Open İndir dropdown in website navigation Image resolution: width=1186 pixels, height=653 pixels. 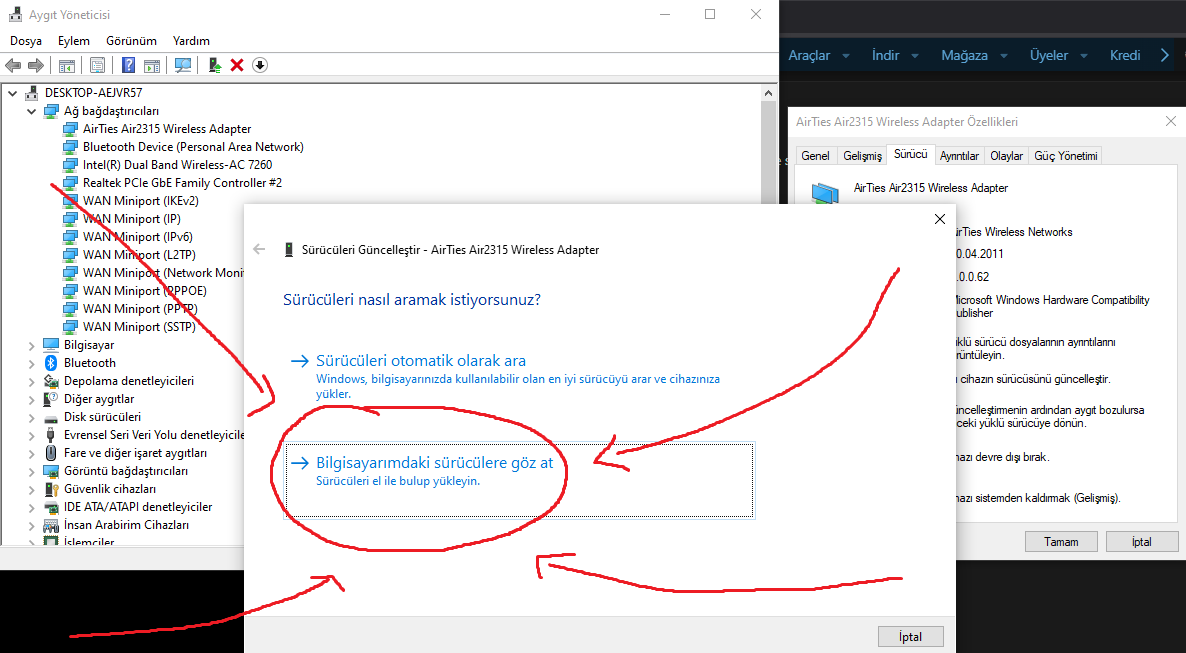[895, 55]
